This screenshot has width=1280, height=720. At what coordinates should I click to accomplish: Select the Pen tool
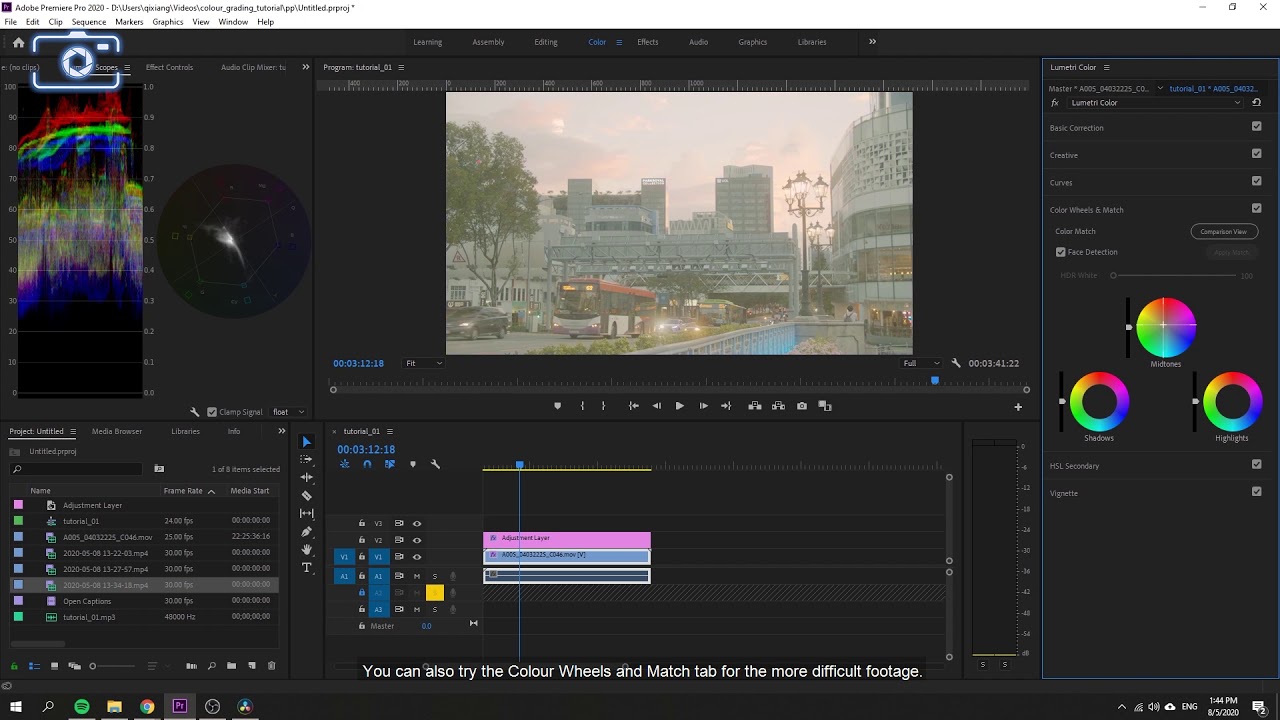(x=307, y=532)
